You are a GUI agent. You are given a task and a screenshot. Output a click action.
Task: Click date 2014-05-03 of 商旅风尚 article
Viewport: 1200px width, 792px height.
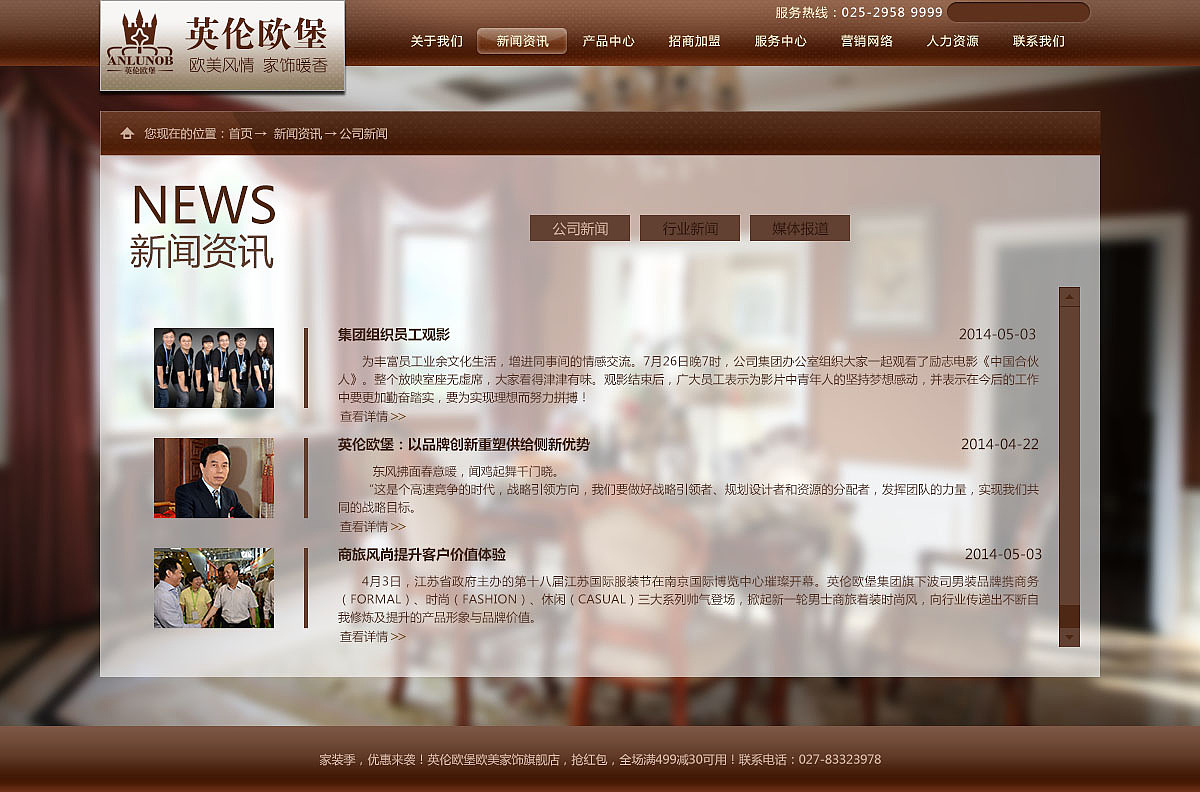[x=1003, y=554]
